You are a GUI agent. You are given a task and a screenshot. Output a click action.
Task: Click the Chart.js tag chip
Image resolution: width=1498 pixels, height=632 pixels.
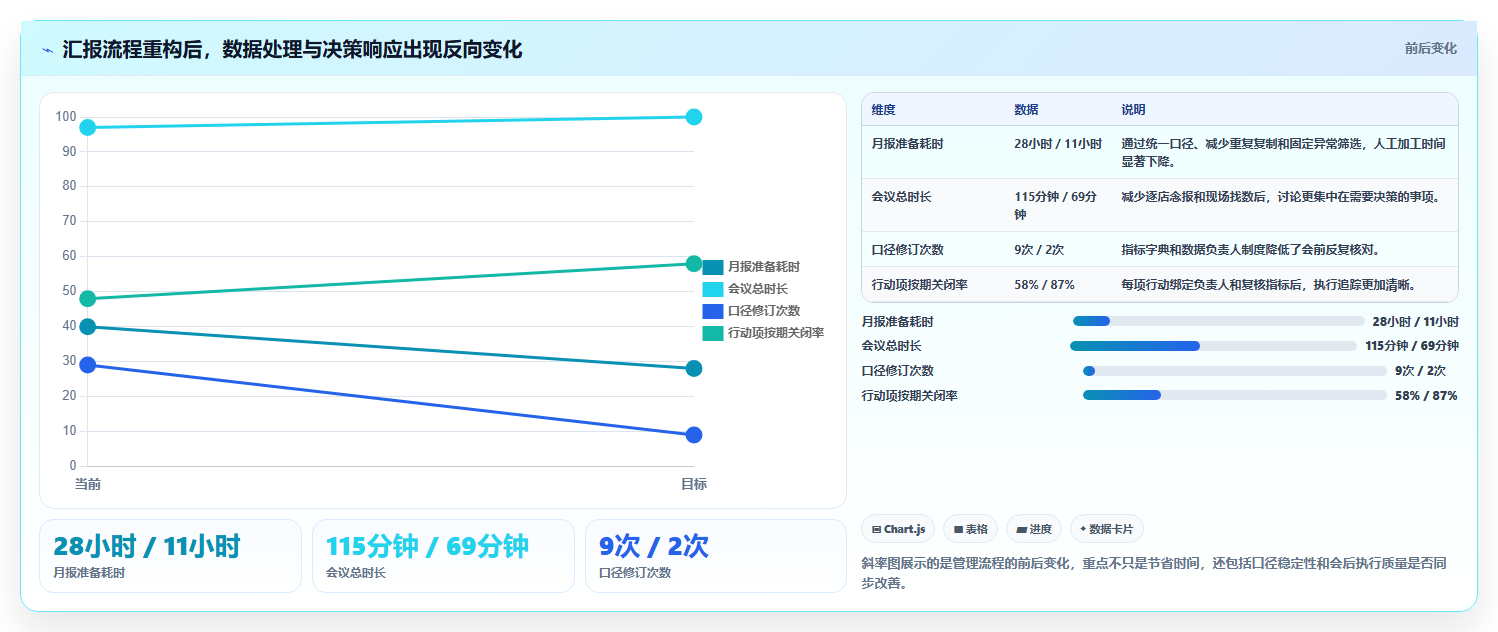click(898, 529)
